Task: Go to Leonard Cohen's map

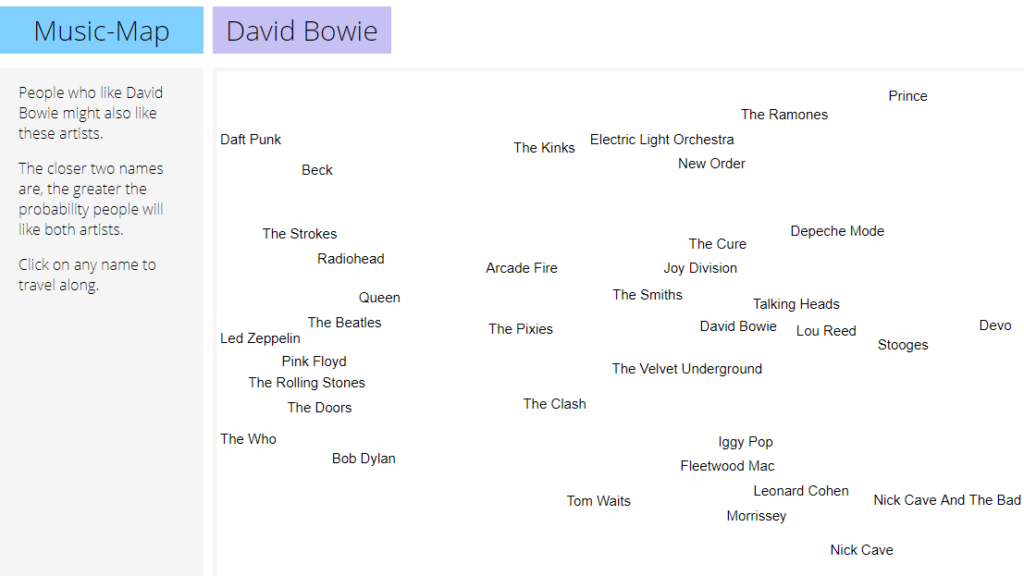Action: [x=800, y=491]
